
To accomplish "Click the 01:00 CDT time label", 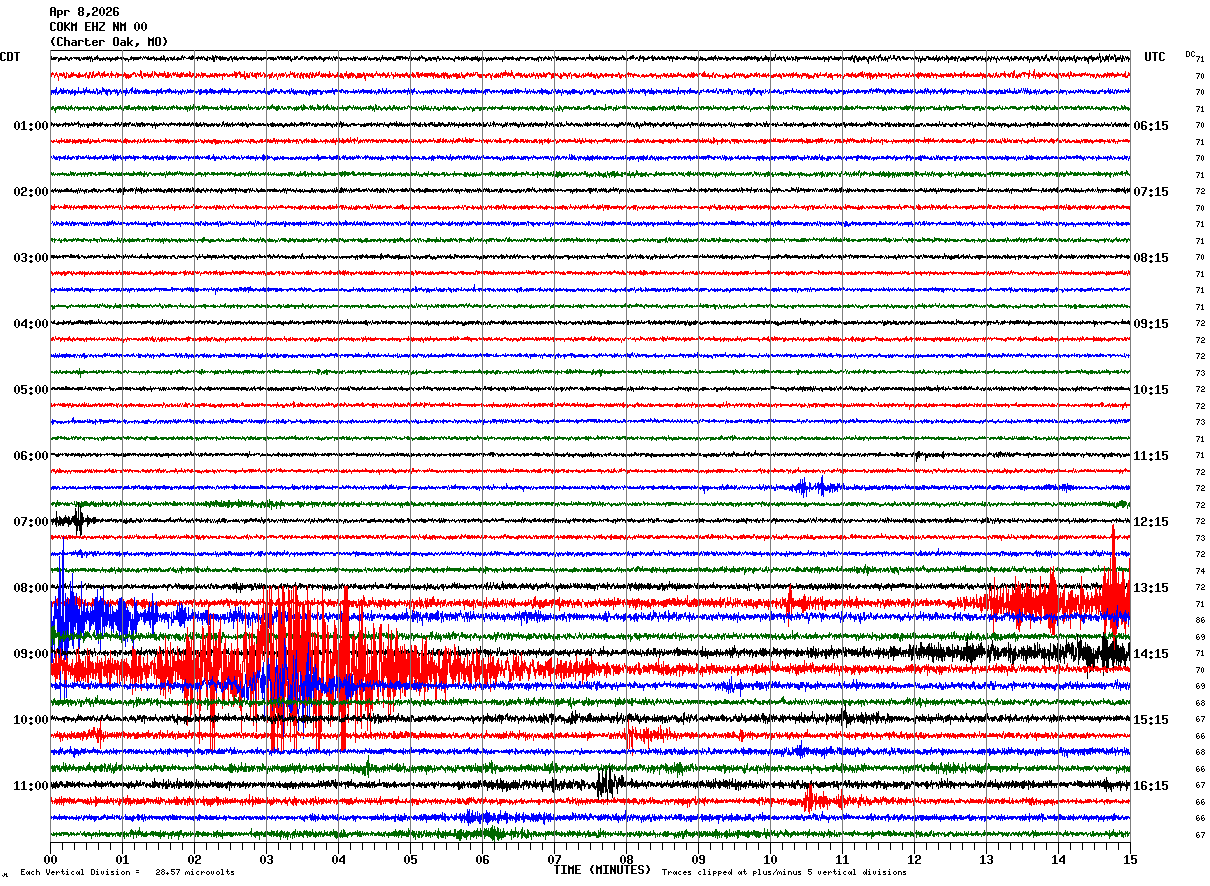I will pyautogui.click(x=31, y=126).
